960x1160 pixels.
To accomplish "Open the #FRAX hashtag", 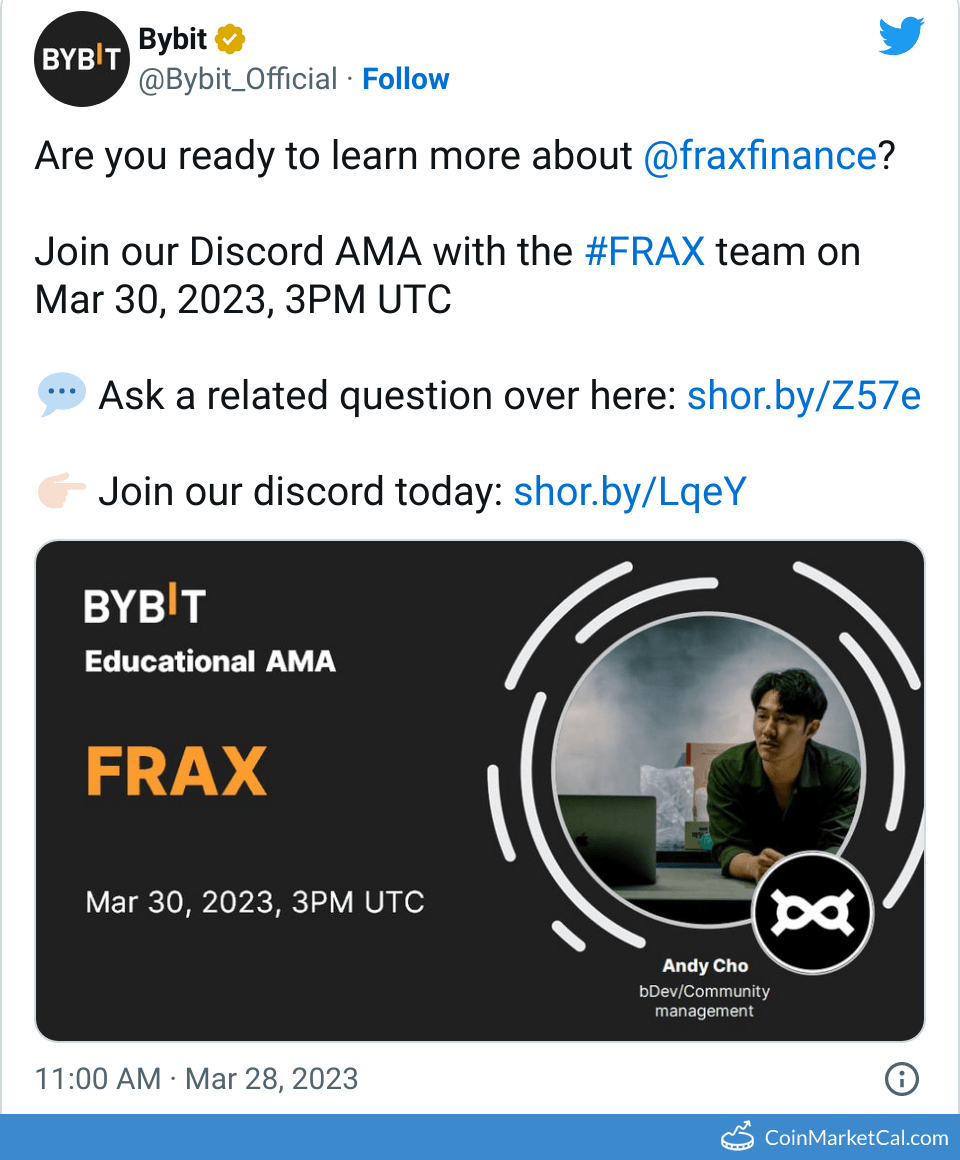I will [x=644, y=252].
